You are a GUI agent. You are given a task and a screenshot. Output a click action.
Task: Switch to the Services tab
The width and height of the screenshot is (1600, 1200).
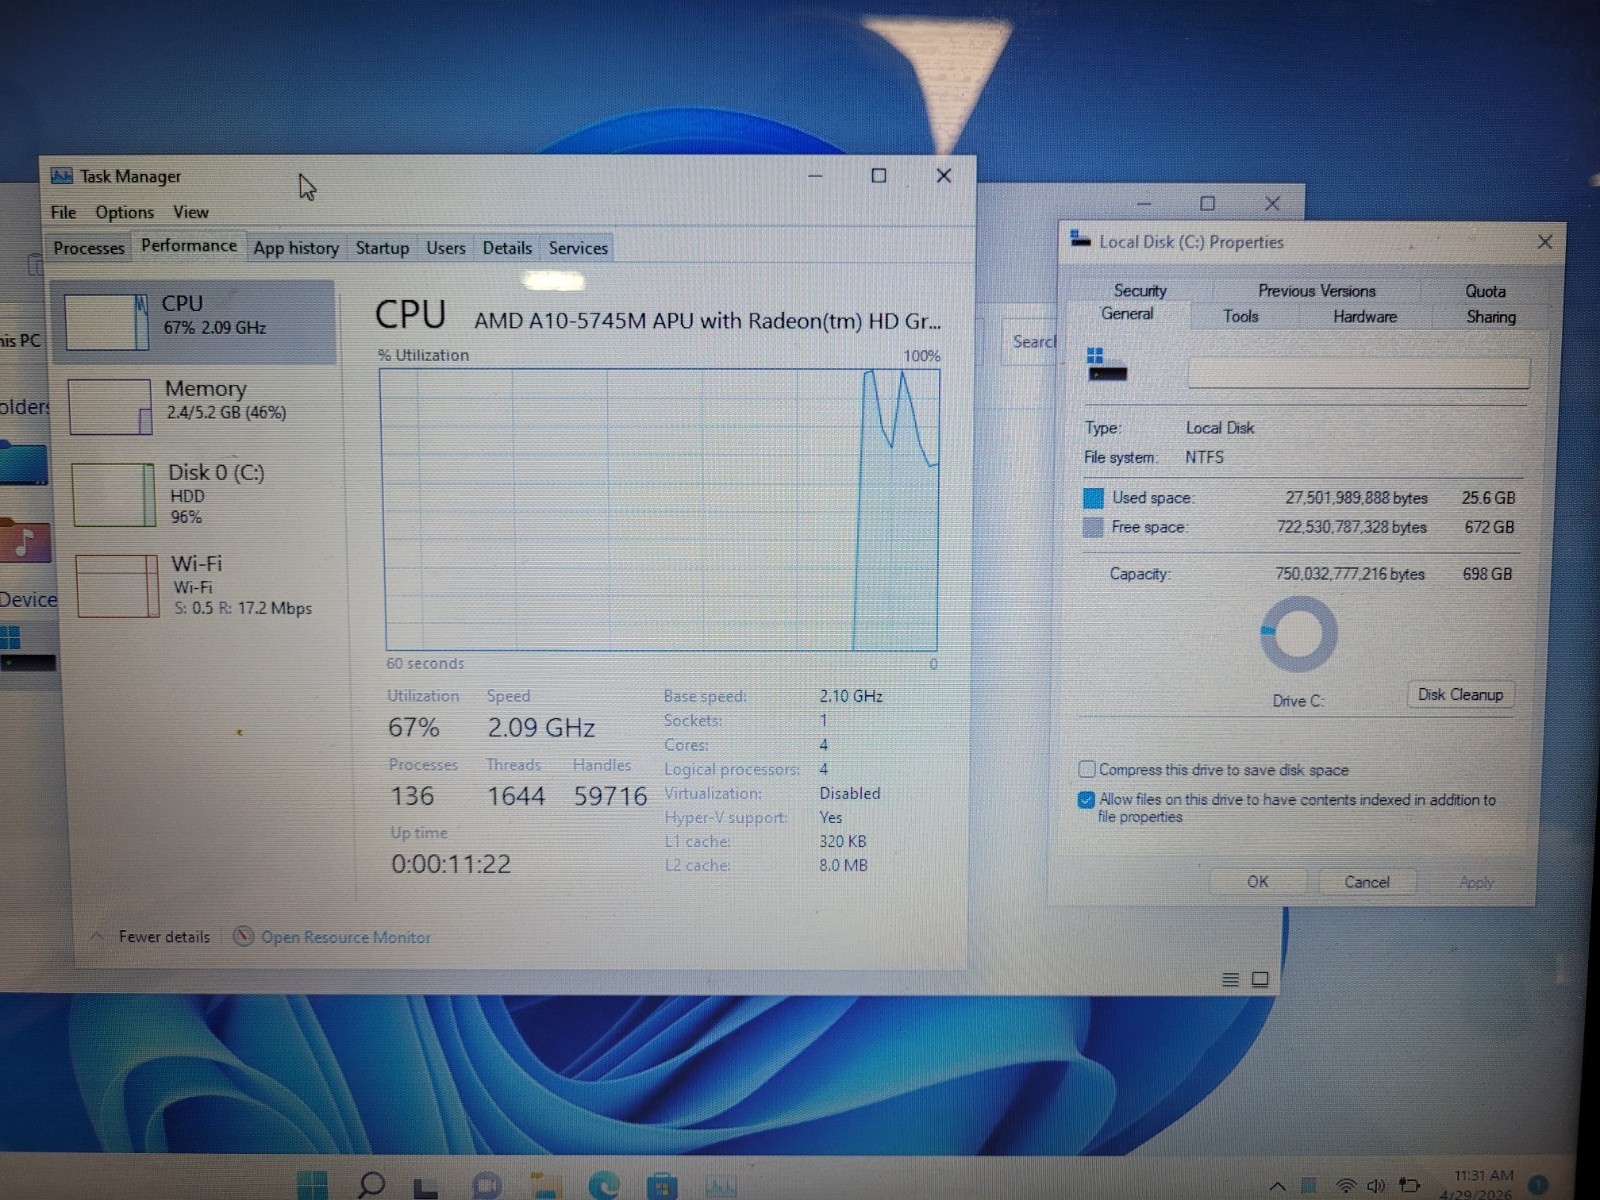click(578, 248)
